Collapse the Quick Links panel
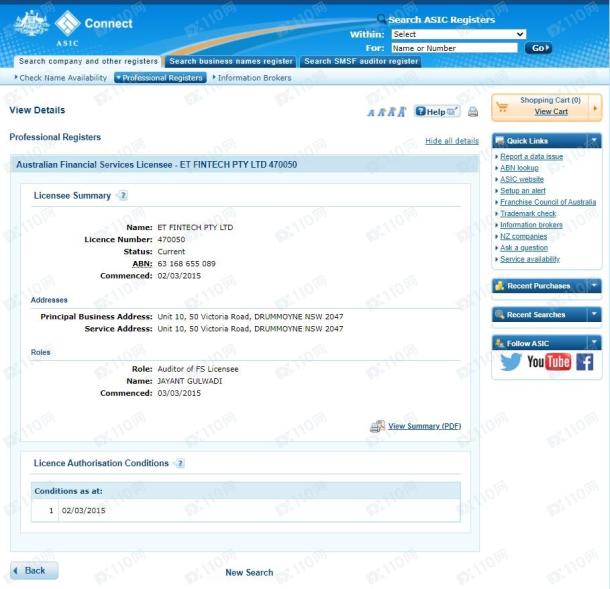This screenshot has height=589, width=610. [x=594, y=141]
